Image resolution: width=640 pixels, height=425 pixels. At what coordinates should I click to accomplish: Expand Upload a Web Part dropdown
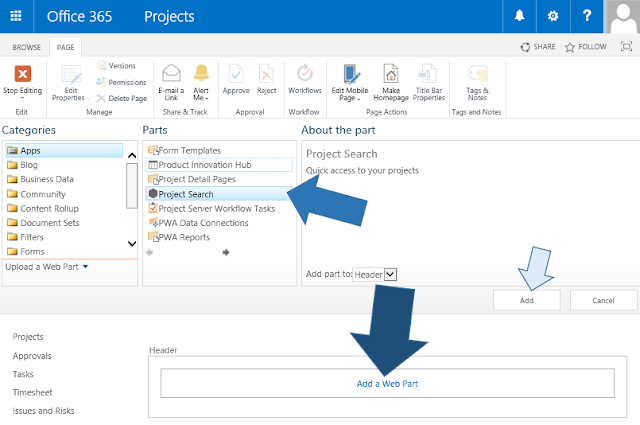tap(47, 267)
